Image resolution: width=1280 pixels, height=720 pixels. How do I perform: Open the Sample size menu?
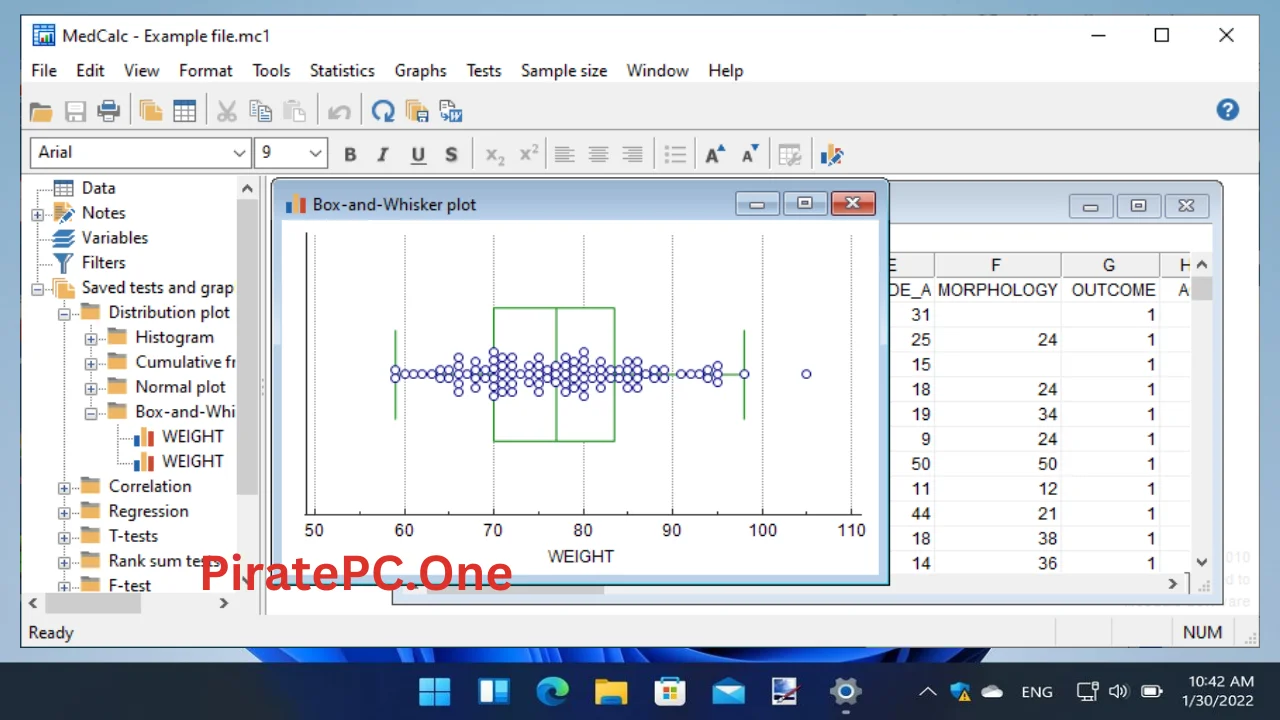coord(564,70)
